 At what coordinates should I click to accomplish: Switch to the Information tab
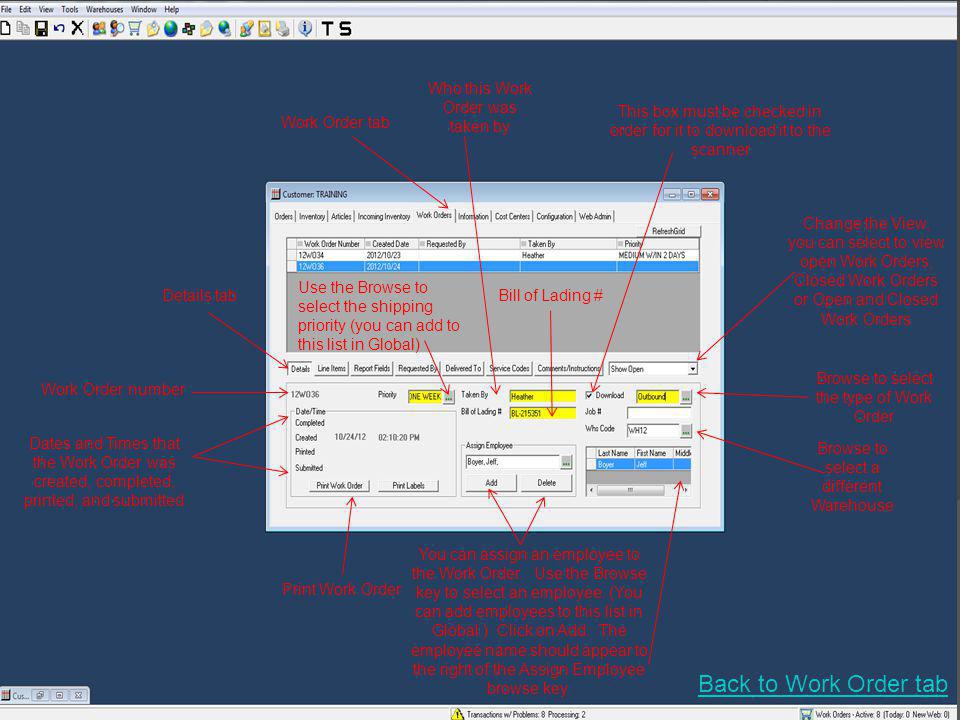[473, 217]
